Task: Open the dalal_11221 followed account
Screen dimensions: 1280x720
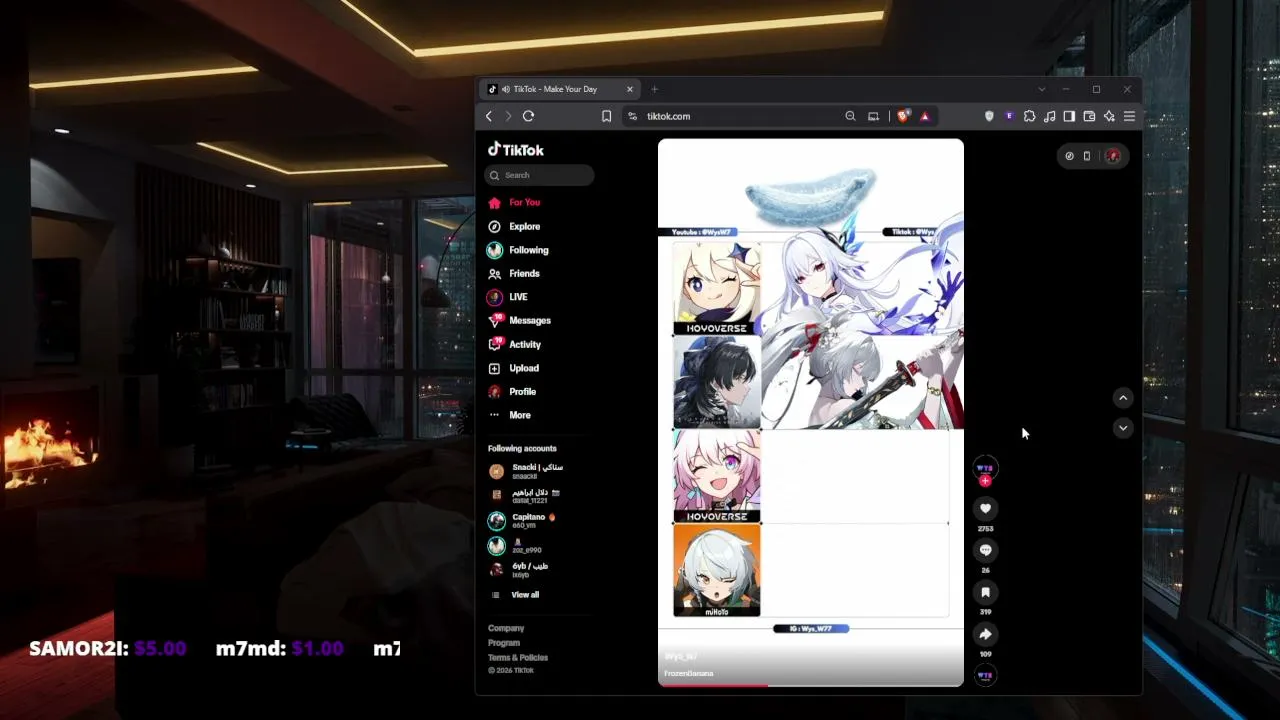Action: coord(525,496)
